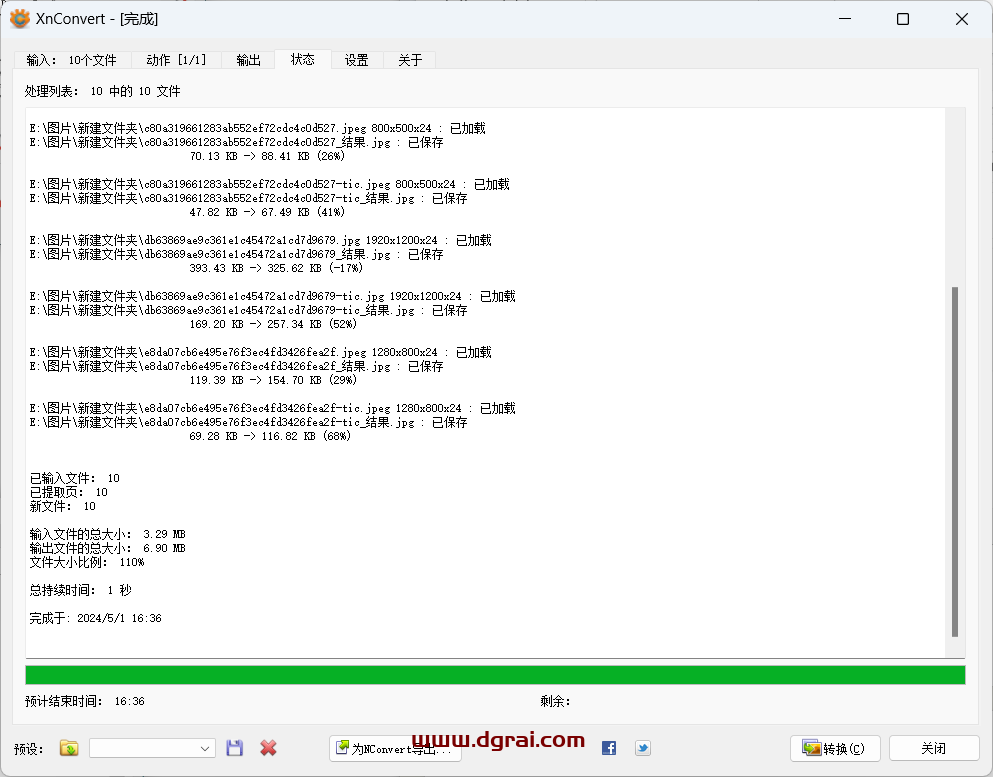Click the e8da07...fea2f_结果.jpg 已保存 line

tap(236, 366)
